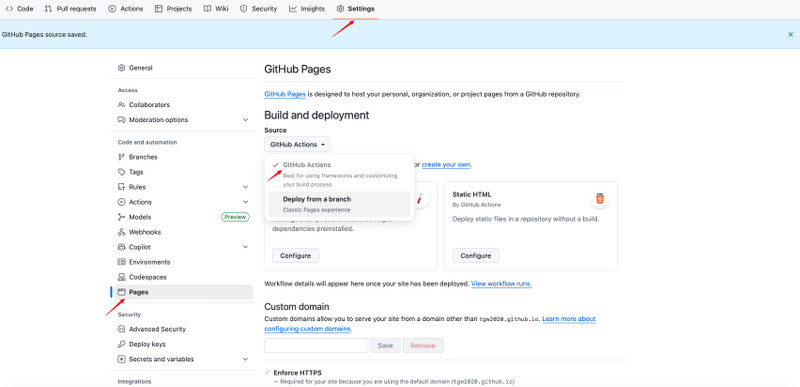Click the Moderation options comment icon

121,120
